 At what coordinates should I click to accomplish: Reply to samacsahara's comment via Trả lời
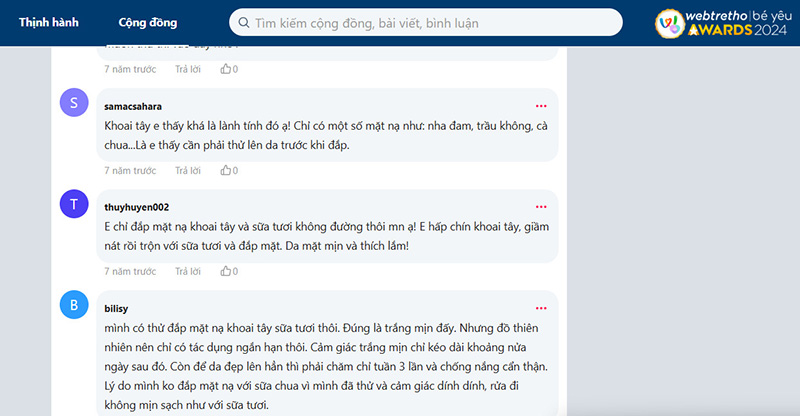188,170
